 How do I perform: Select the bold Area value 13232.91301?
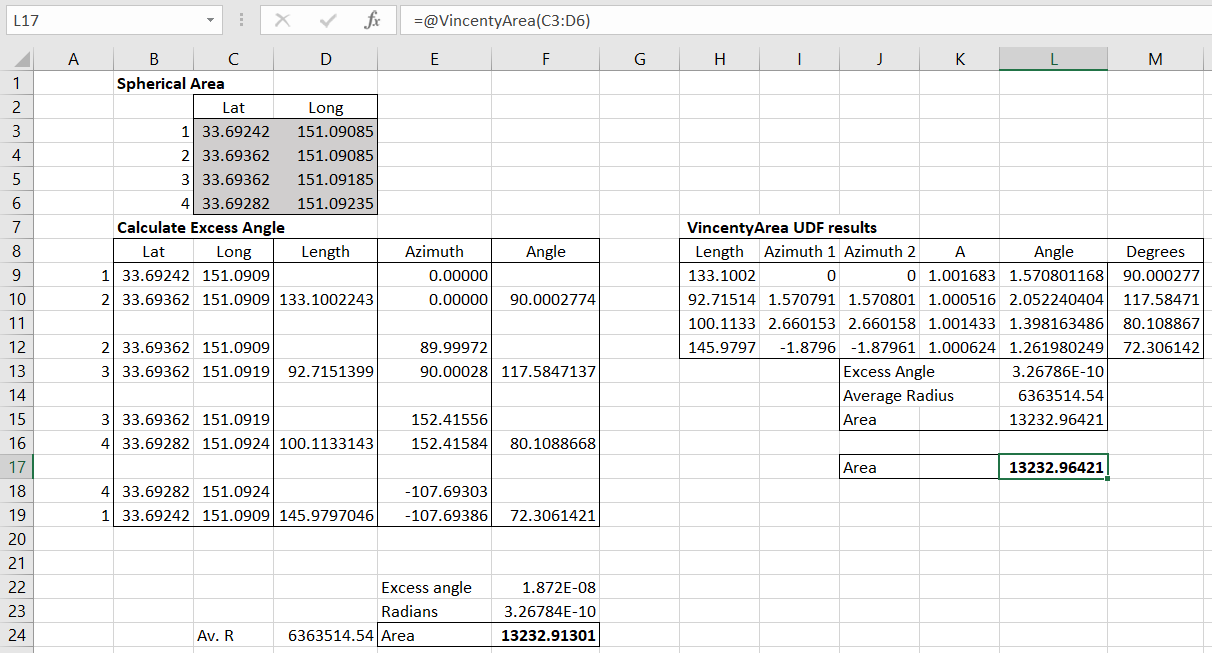coord(545,635)
